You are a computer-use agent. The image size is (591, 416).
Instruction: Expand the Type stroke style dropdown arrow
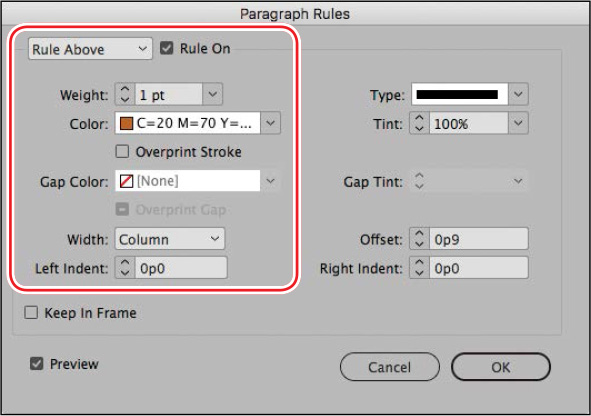tap(518, 94)
